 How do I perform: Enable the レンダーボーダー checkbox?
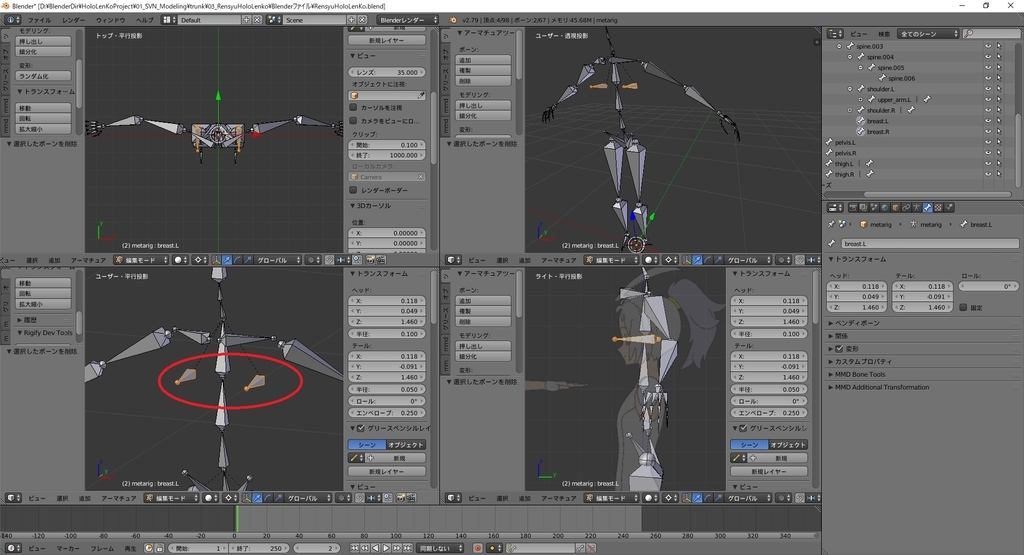pyautogui.click(x=353, y=190)
